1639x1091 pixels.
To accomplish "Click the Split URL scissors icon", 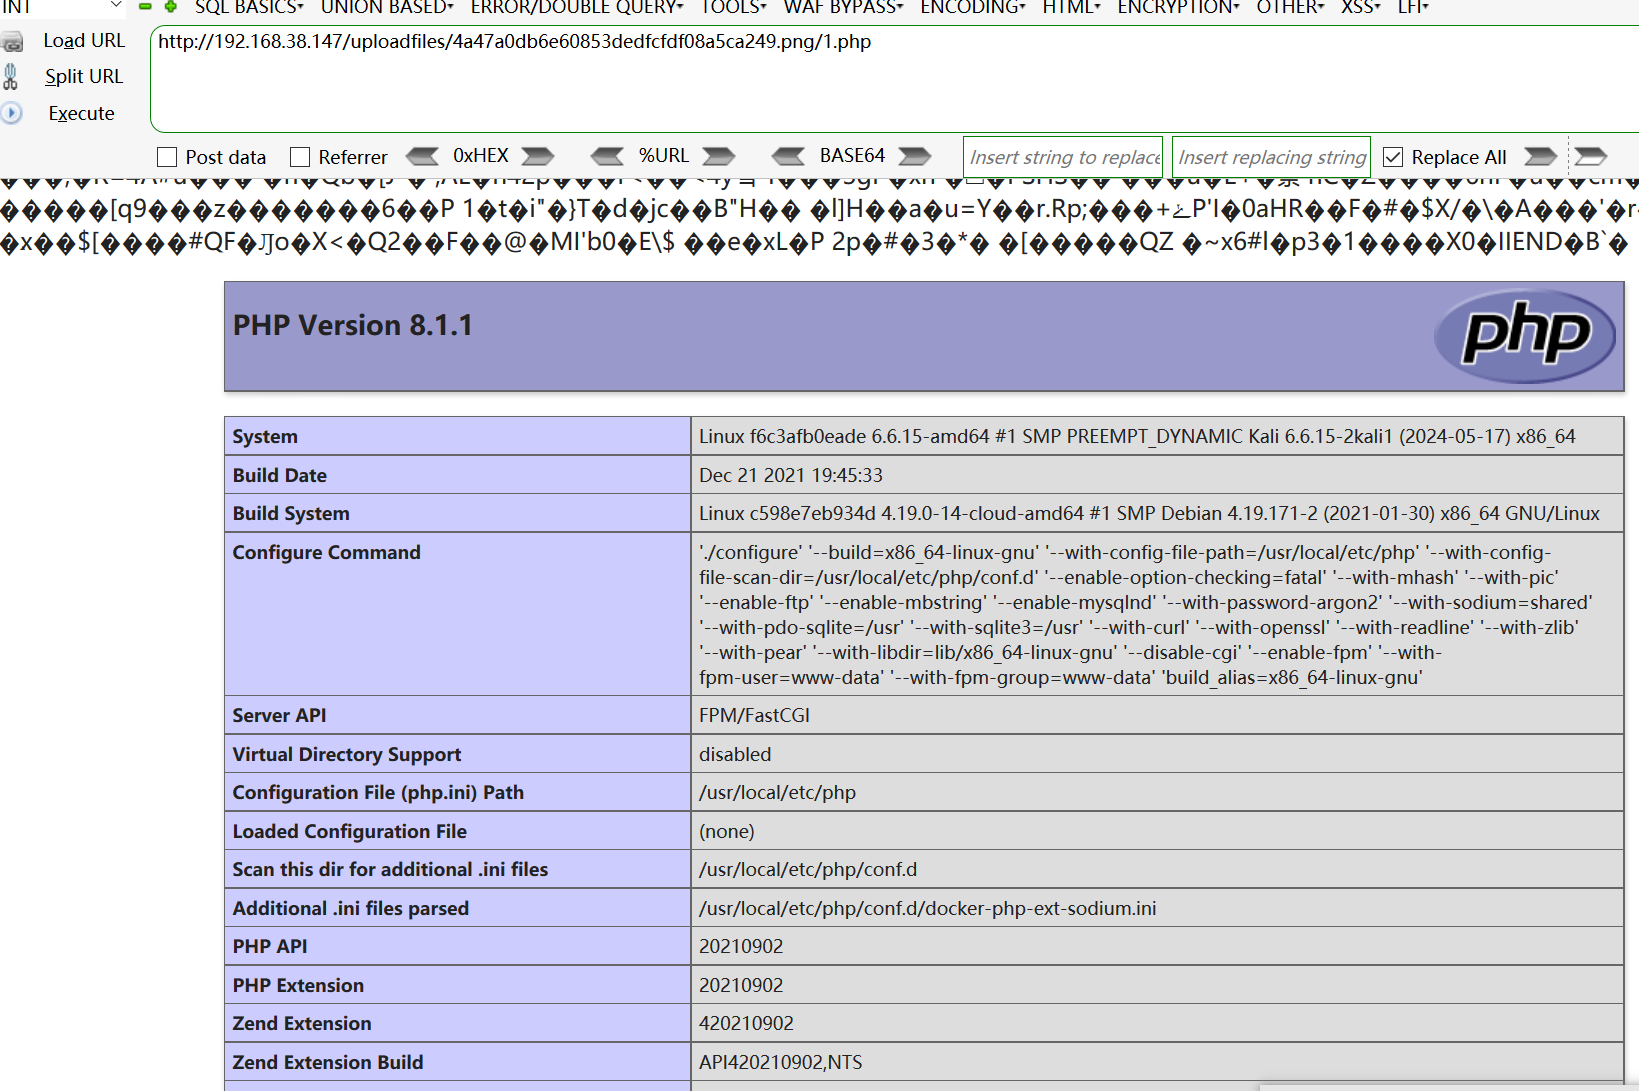I will coord(11,77).
